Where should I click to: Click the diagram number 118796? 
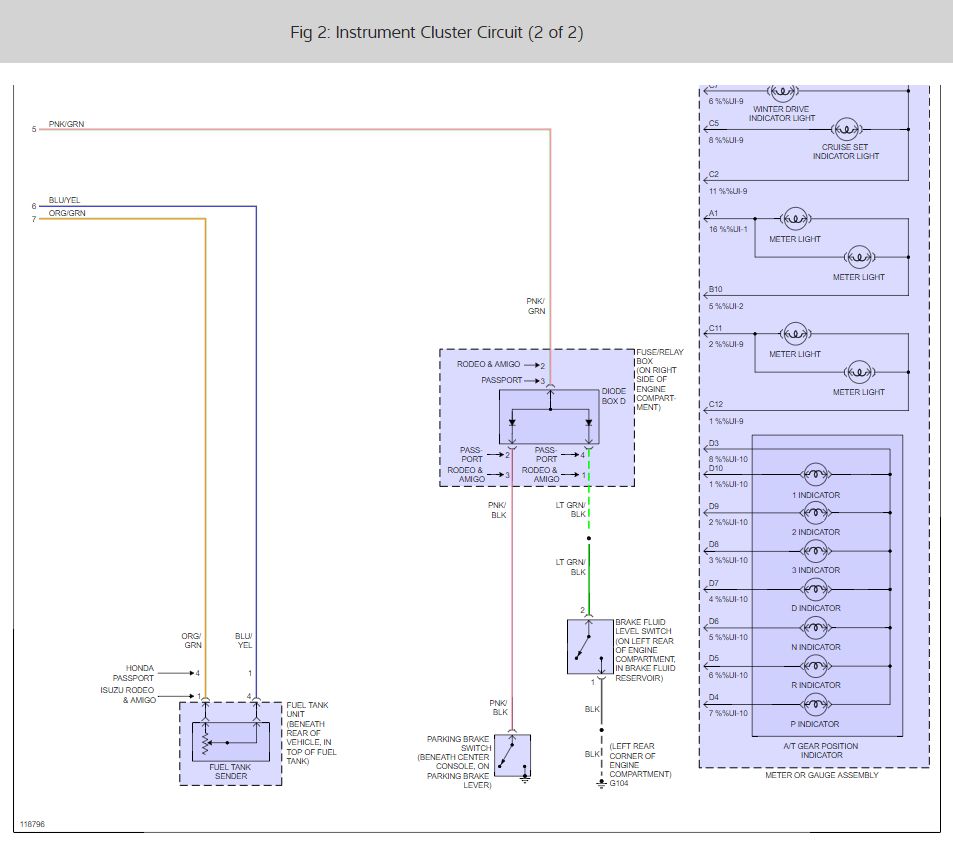click(32, 825)
